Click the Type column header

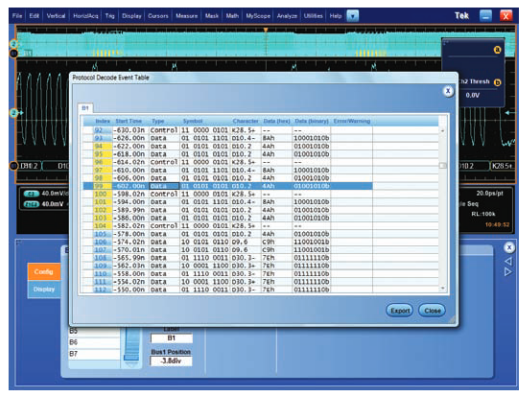pyautogui.click(x=158, y=121)
